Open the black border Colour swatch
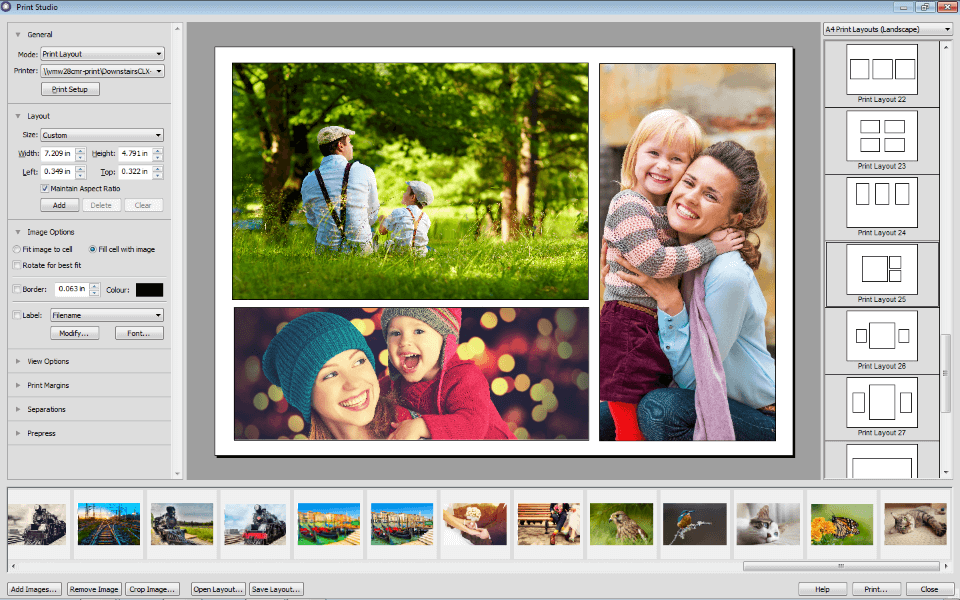The height and width of the screenshot is (600, 960). point(149,290)
